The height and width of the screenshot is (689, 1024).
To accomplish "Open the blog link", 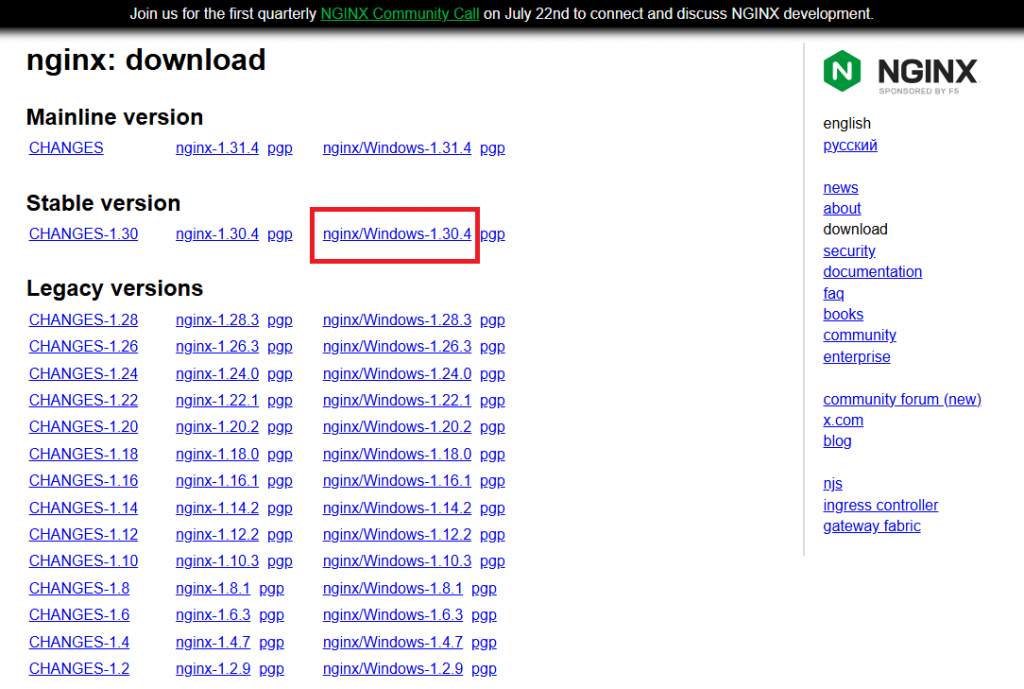I will pos(837,441).
